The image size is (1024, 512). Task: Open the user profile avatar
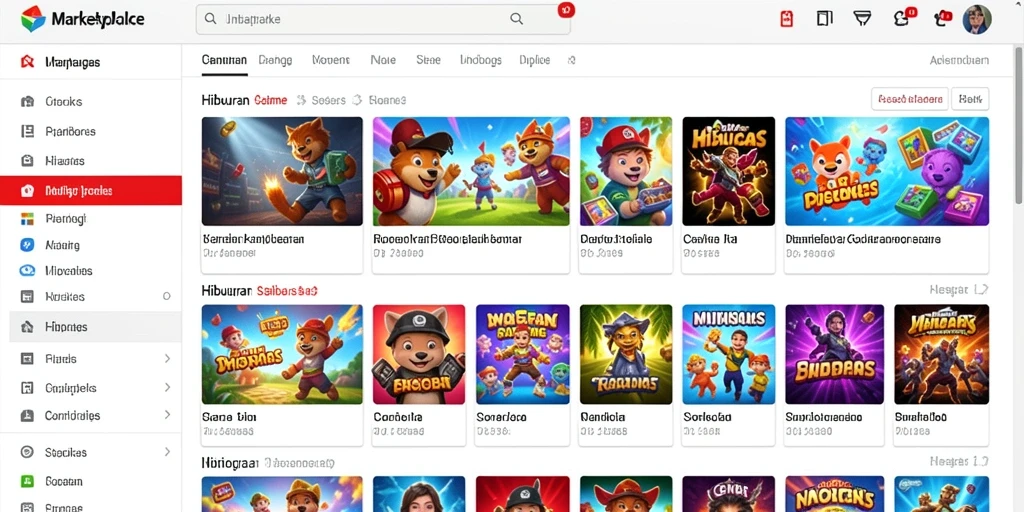point(977,20)
